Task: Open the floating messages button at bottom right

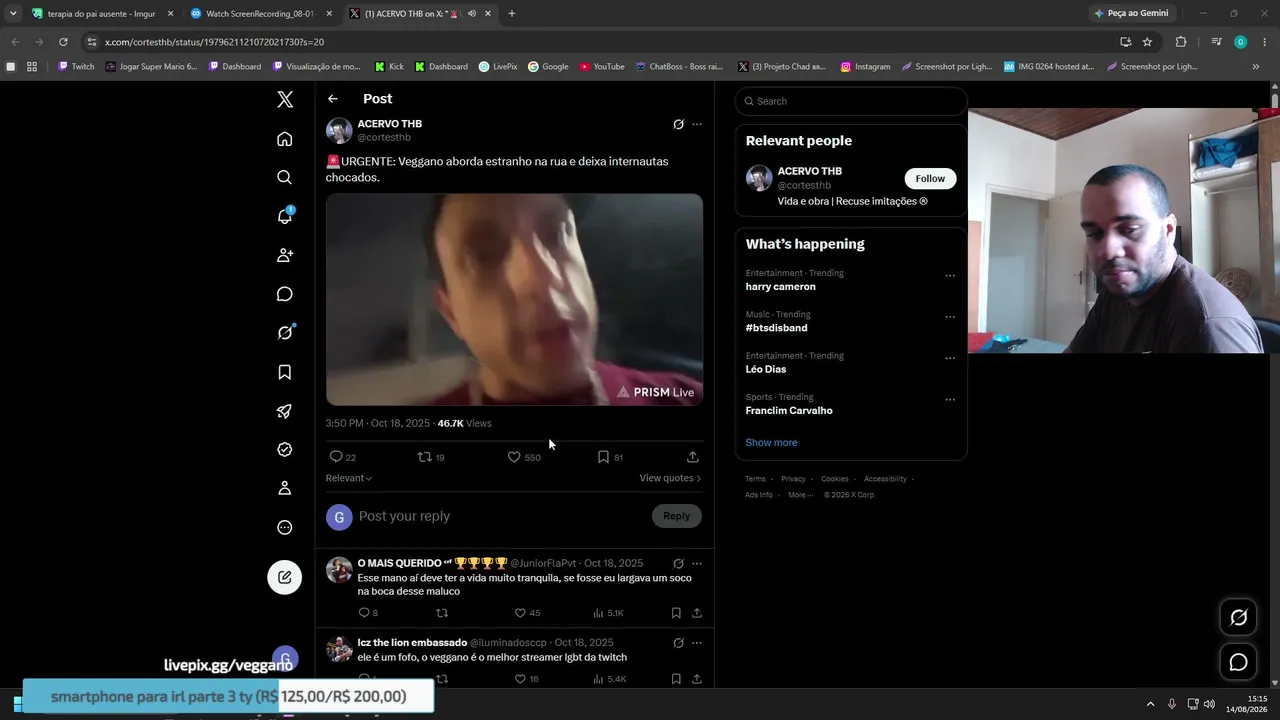Action: (1238, 662)
